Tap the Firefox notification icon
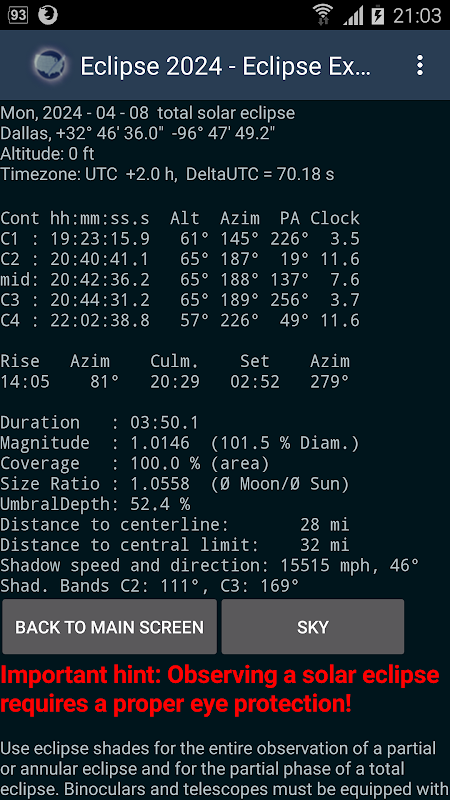 [48, 15]
